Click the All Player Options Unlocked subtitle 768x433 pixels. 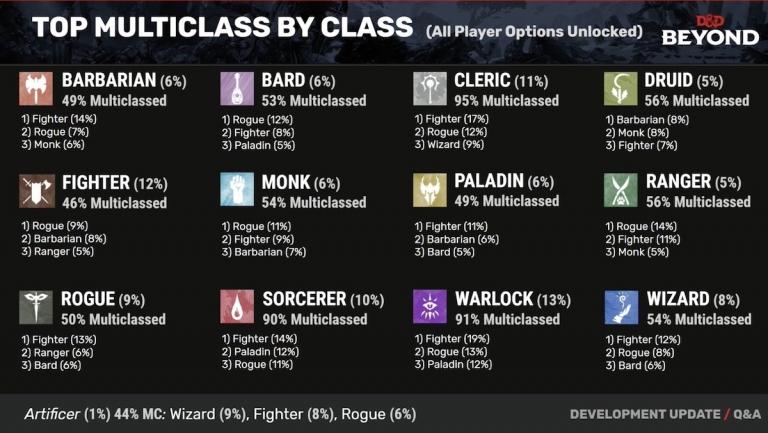(x=533, y=31)
